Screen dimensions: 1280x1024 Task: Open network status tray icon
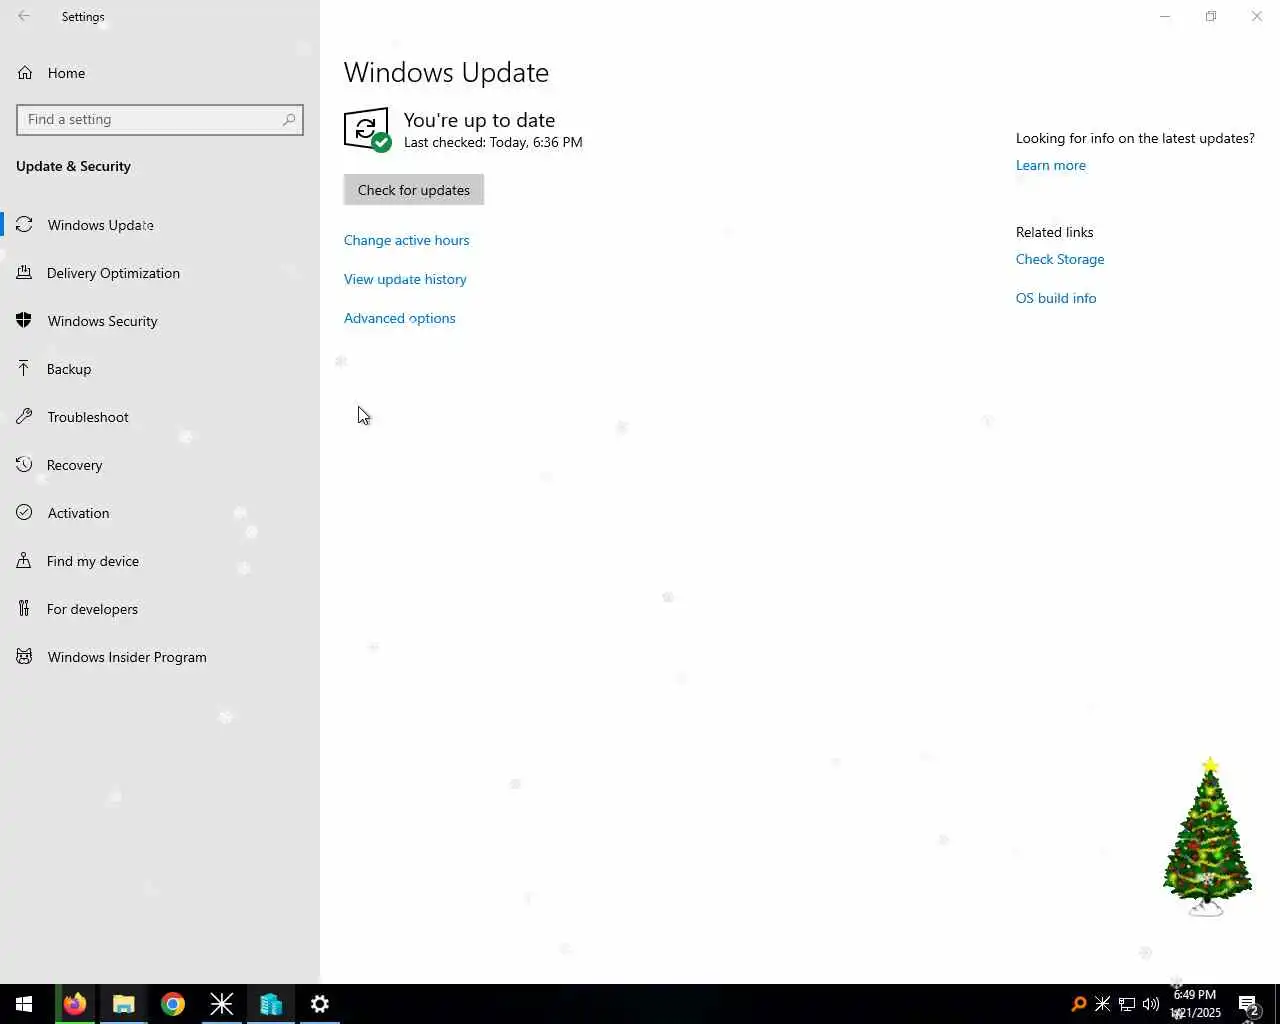pos(1127,1004)
